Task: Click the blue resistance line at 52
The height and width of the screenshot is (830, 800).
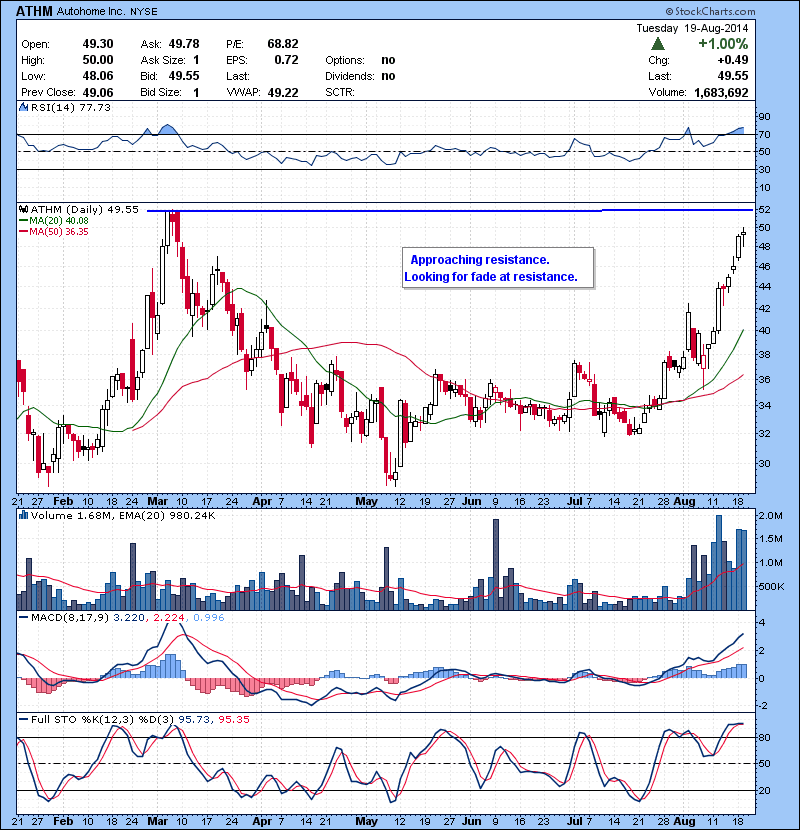Action: click(450, 211)
